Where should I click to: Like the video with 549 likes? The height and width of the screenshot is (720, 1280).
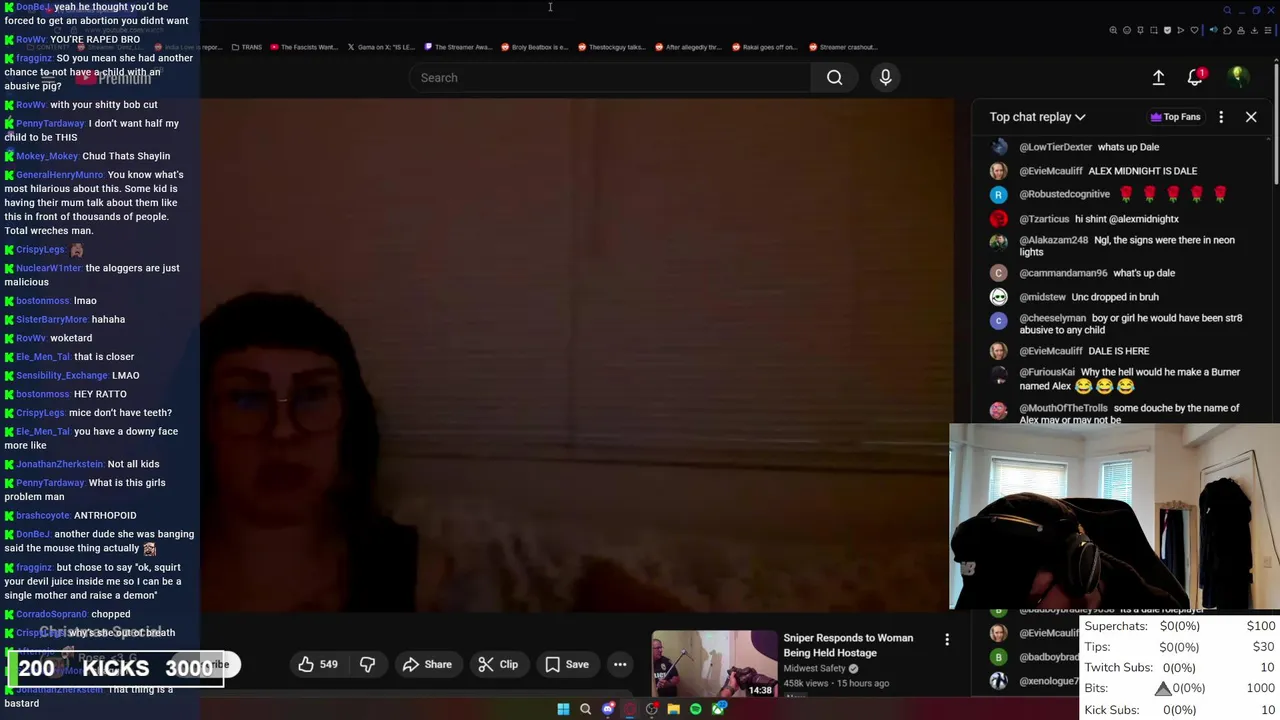317,664
